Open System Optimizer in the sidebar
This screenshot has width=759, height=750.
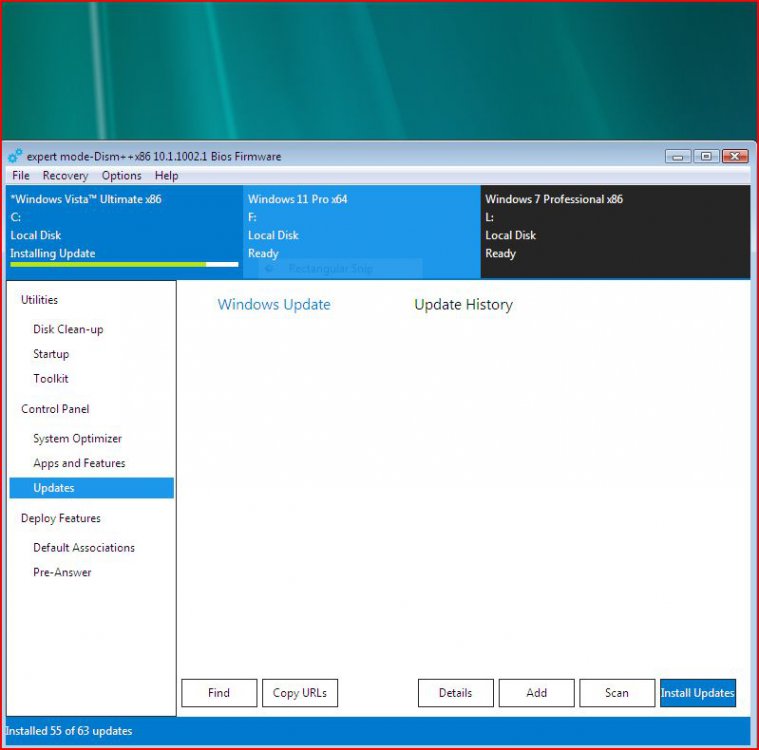point(77,439)
